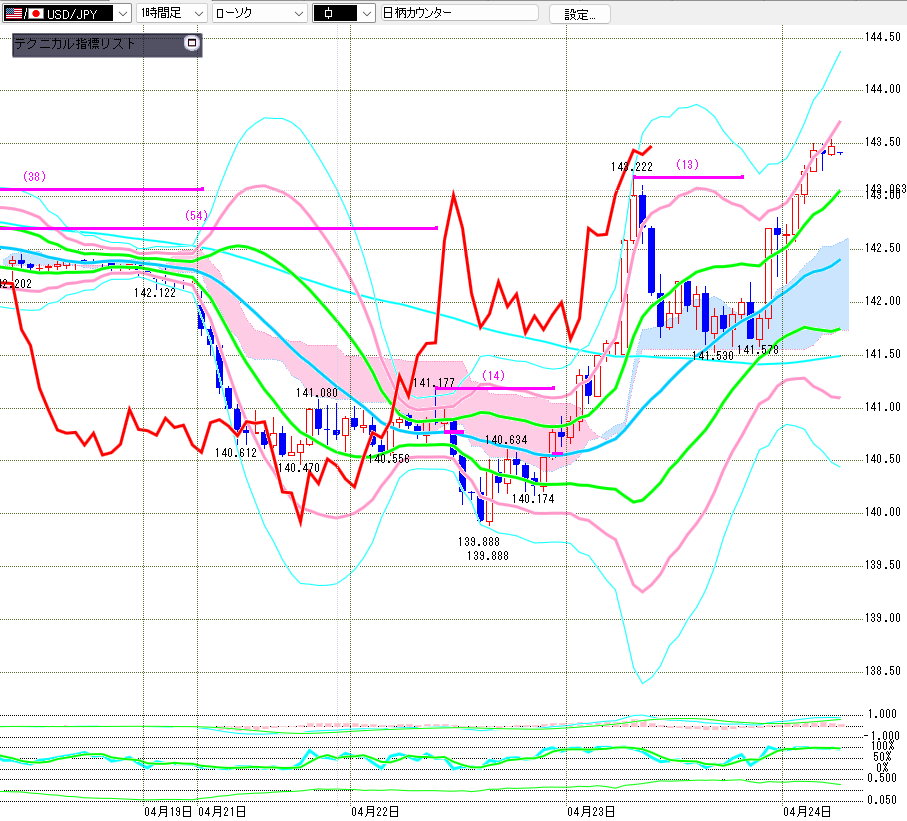Click the 143.222 high price label
Screen dimensions: 907x821
coord(632,167)
